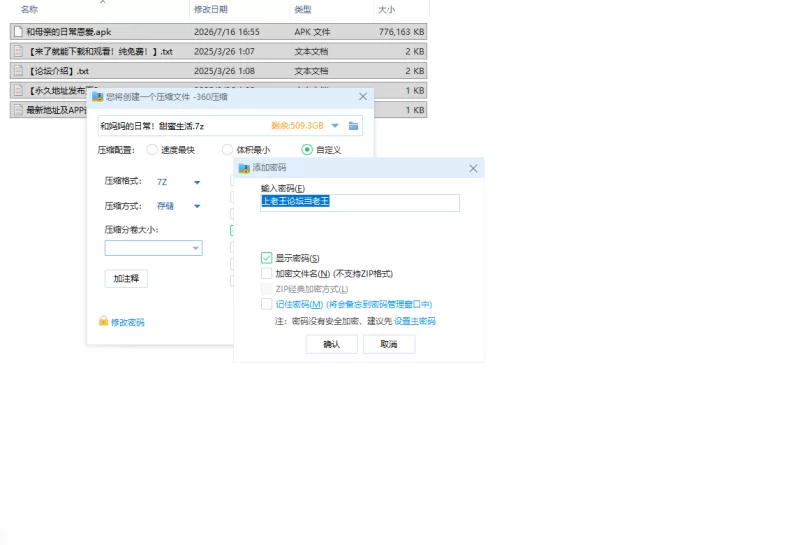Click the 添加密码 dialog title icon
The image size is (800, 545).
244,167
